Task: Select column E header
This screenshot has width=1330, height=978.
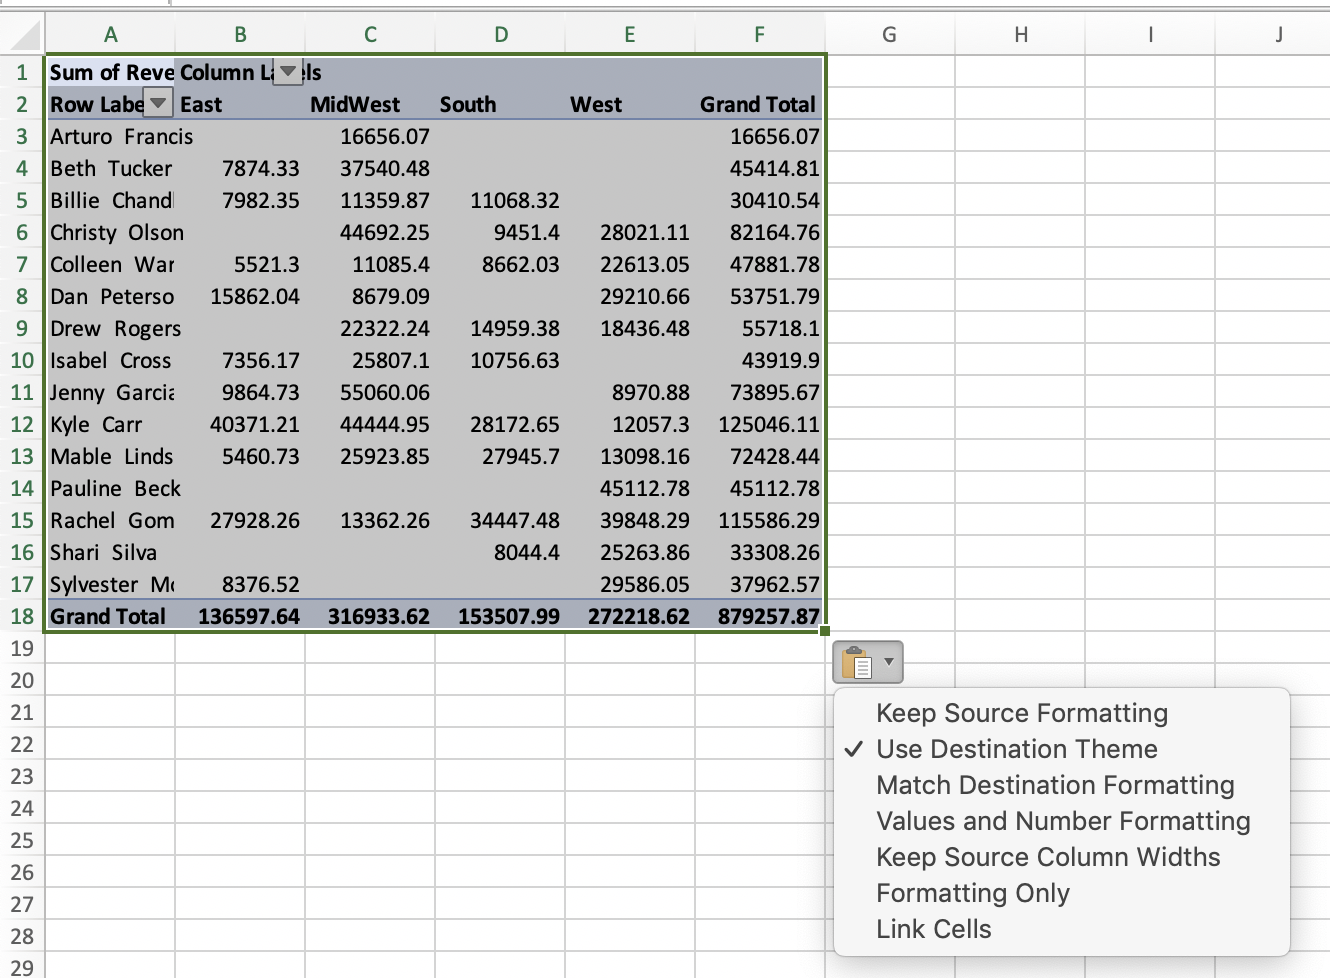Action: (x=630, y=34)
